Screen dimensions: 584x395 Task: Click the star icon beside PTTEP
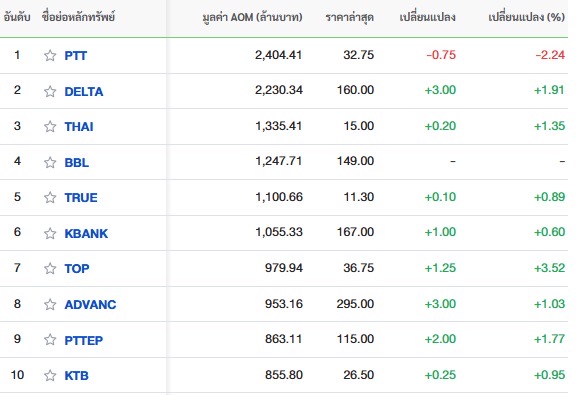(x=50, y=340)
